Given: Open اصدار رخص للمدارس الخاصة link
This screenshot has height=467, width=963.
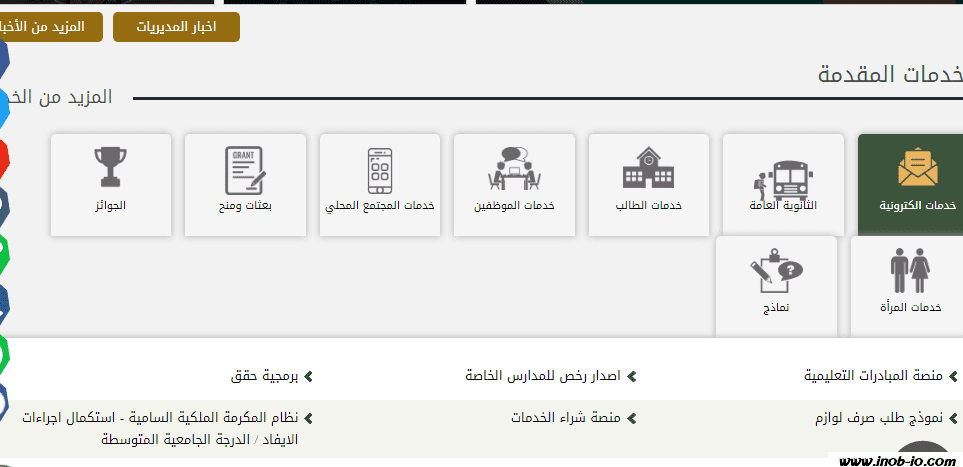Looking at the screenshot, I should [543, 376].
